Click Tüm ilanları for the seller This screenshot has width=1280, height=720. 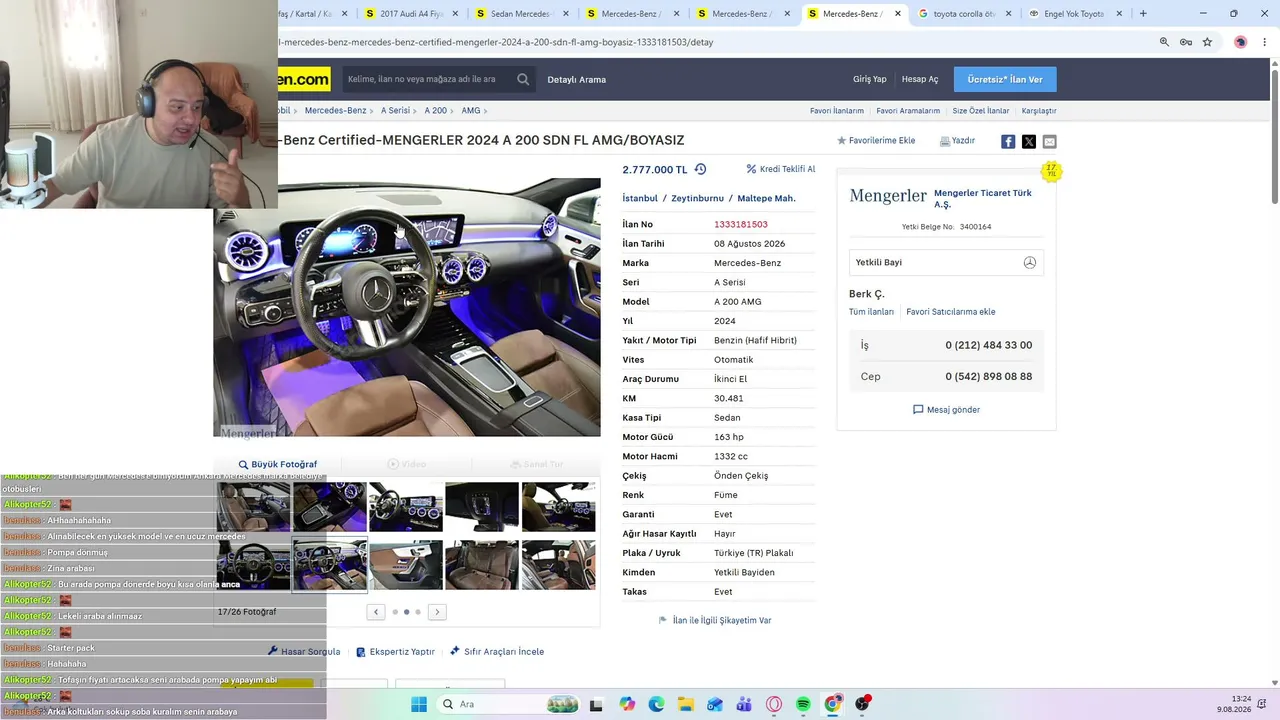click(x=871, y=312)
